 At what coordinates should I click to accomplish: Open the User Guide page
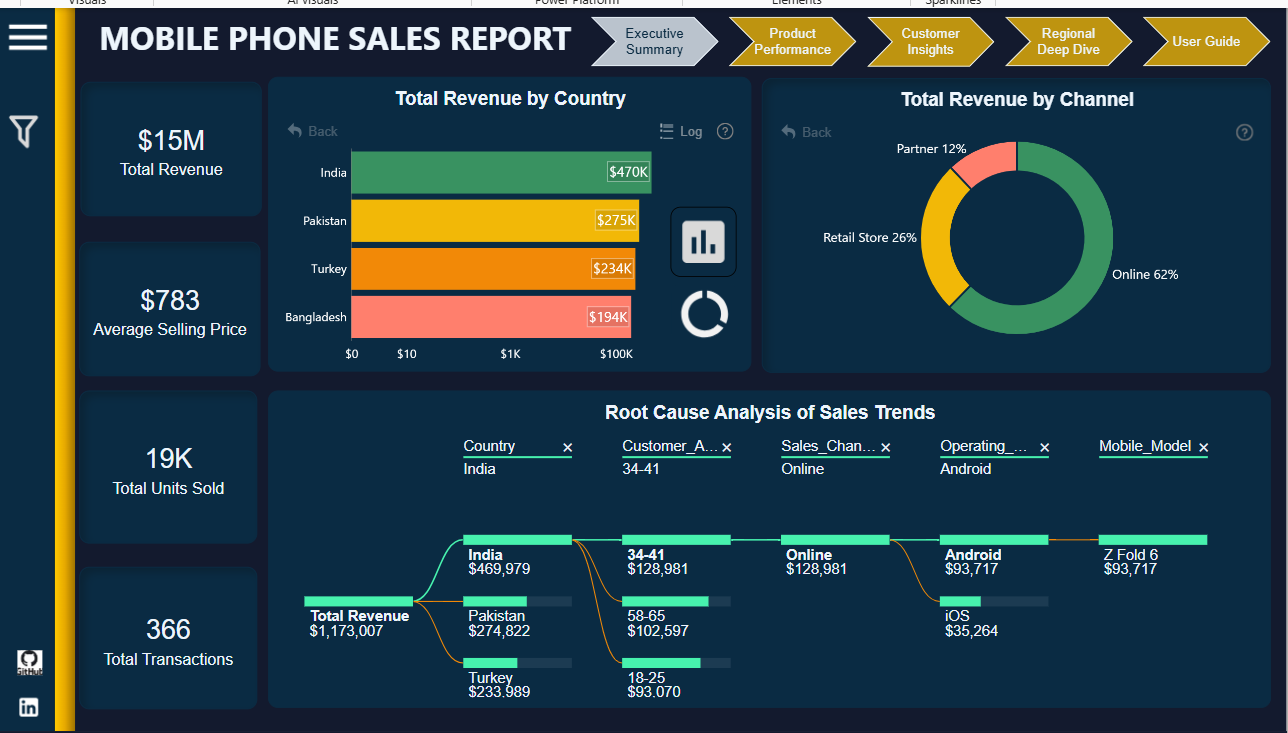click(x=1206, y=41)
